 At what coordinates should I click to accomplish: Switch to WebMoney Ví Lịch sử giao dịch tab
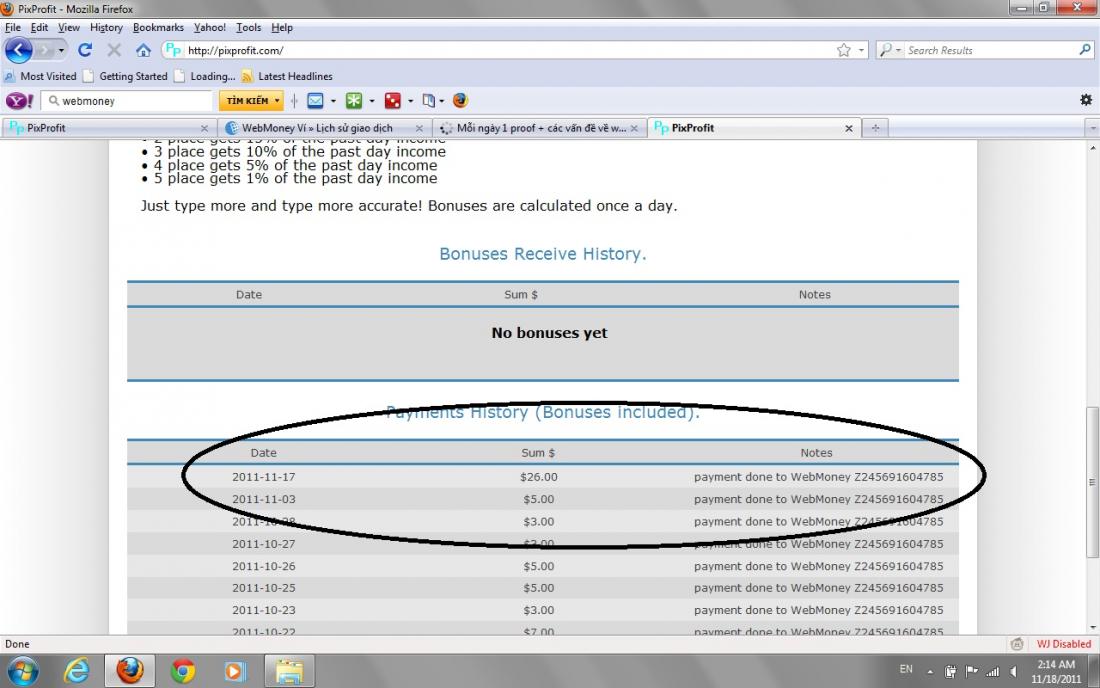(325, 128)
